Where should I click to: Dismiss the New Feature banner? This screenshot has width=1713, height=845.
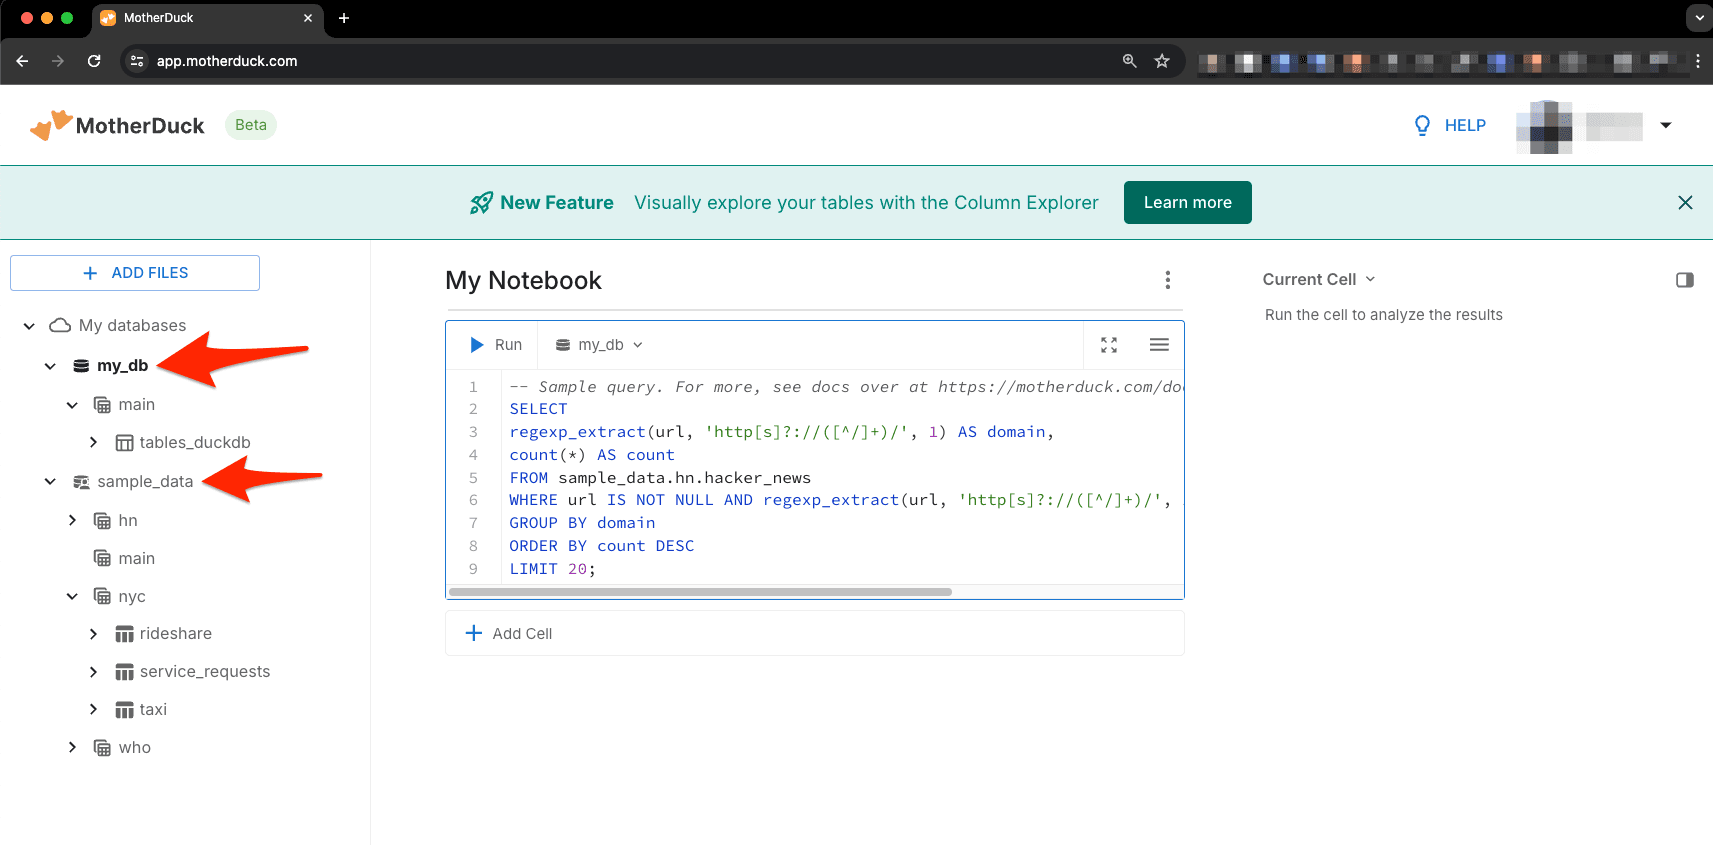pos(1685,202)
